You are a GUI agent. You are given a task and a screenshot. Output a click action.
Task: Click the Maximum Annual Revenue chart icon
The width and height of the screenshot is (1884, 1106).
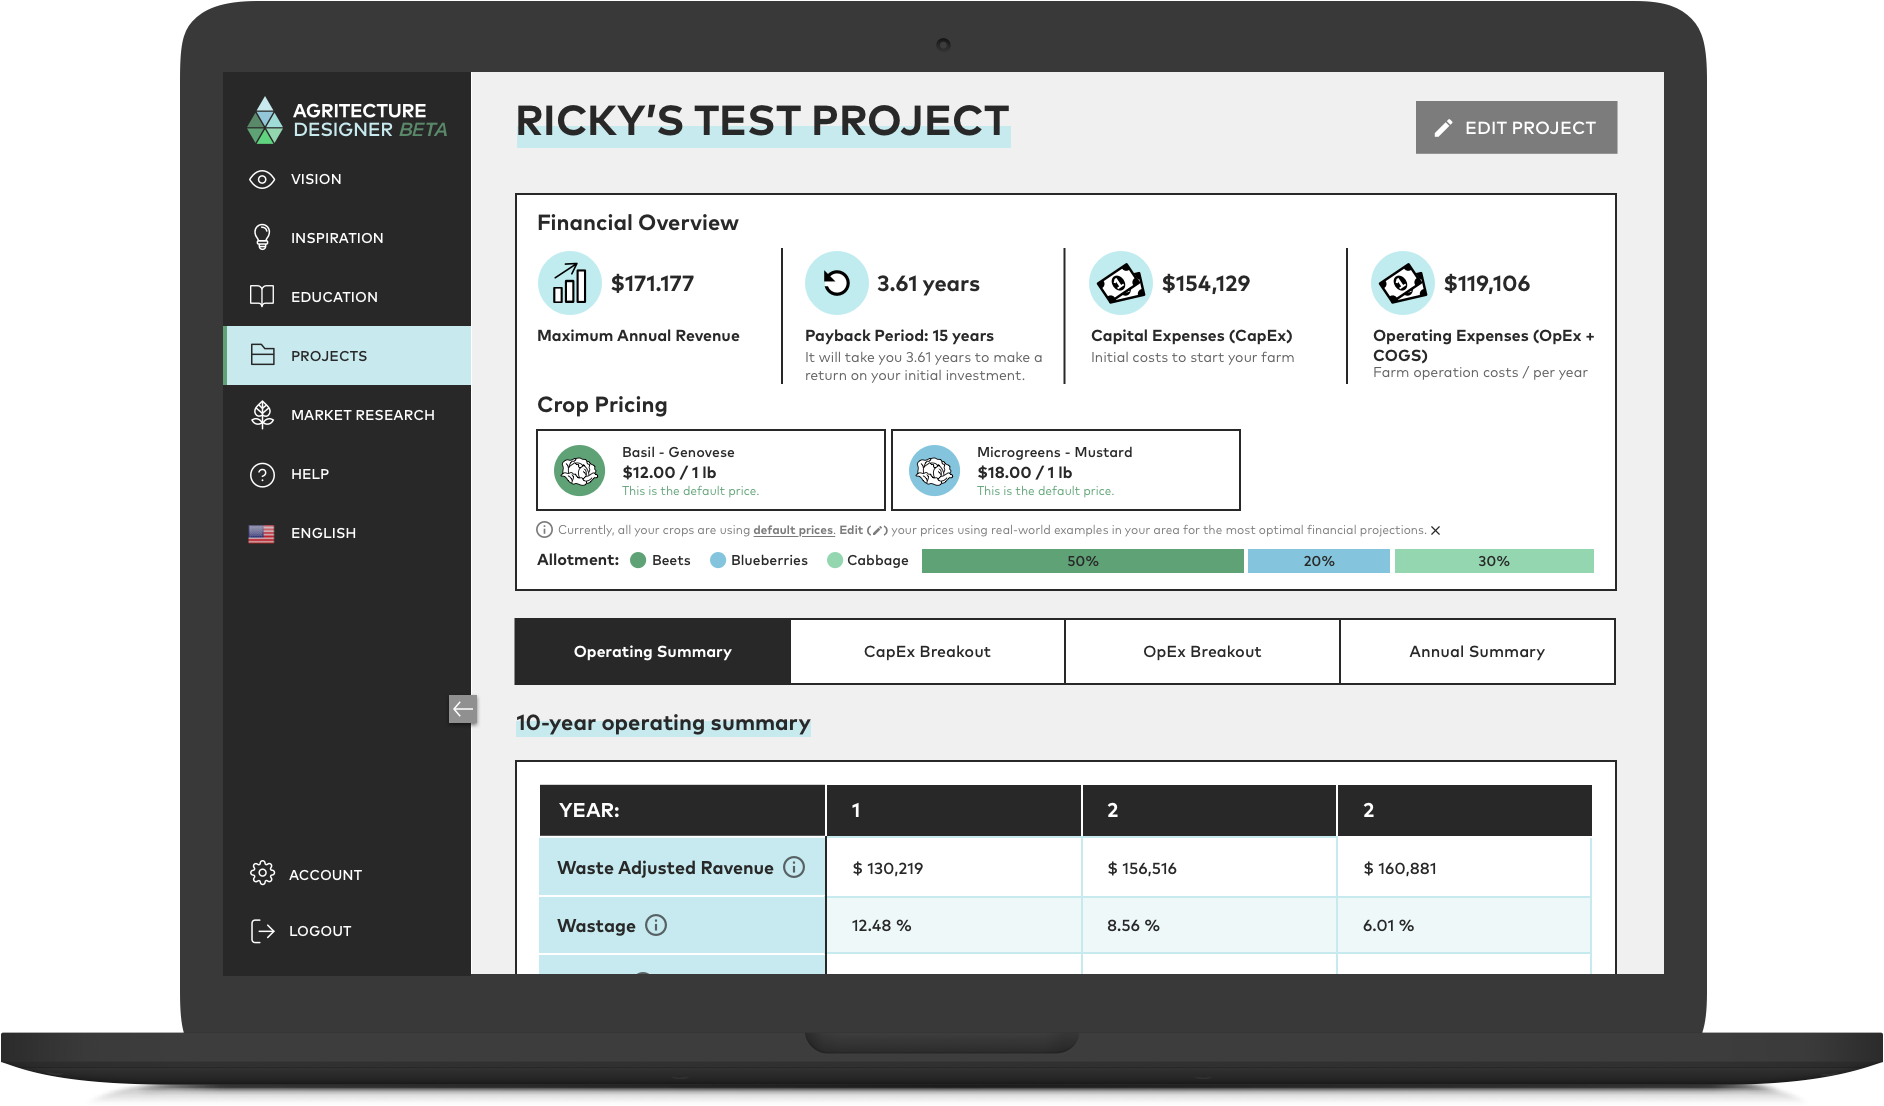570,283
